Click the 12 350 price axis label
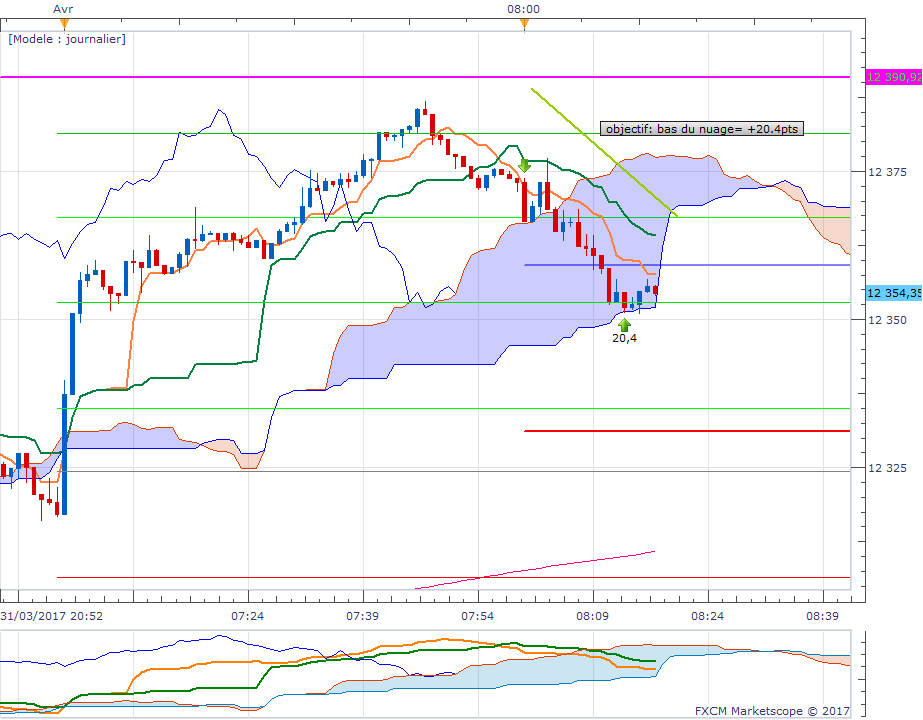 [888, 320]
